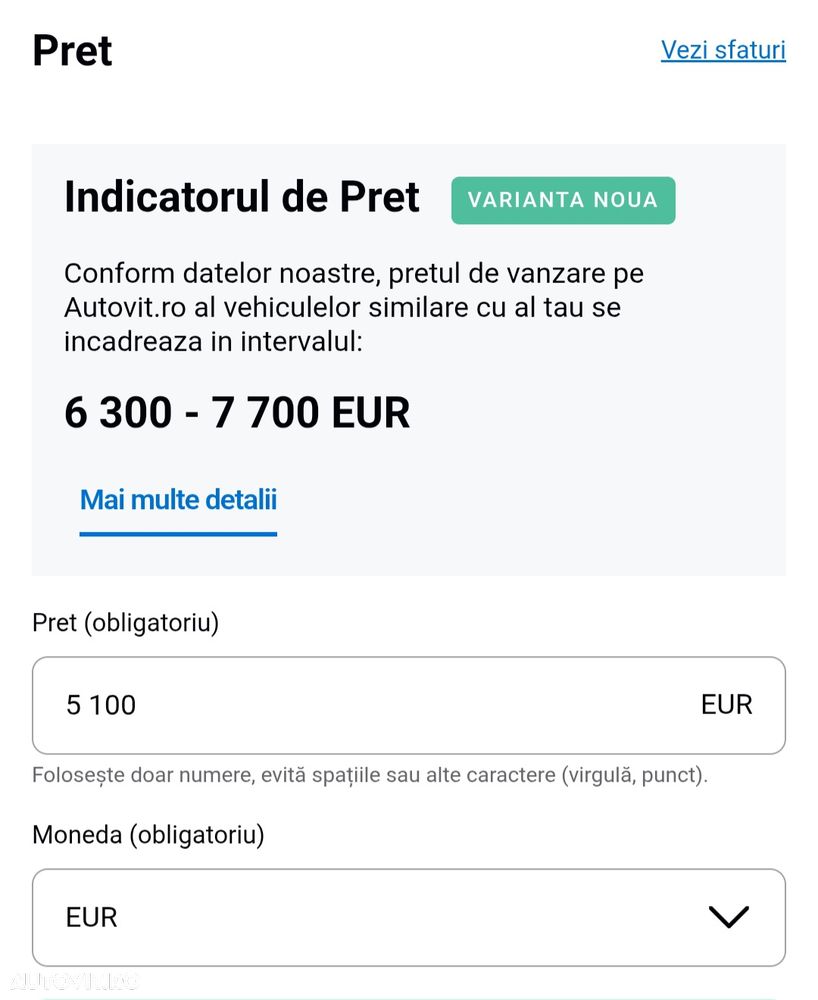This screenshot has height=1000, width=818.
Task: Click the selected EUR value in Moneda
Action: tap(92, 917)
